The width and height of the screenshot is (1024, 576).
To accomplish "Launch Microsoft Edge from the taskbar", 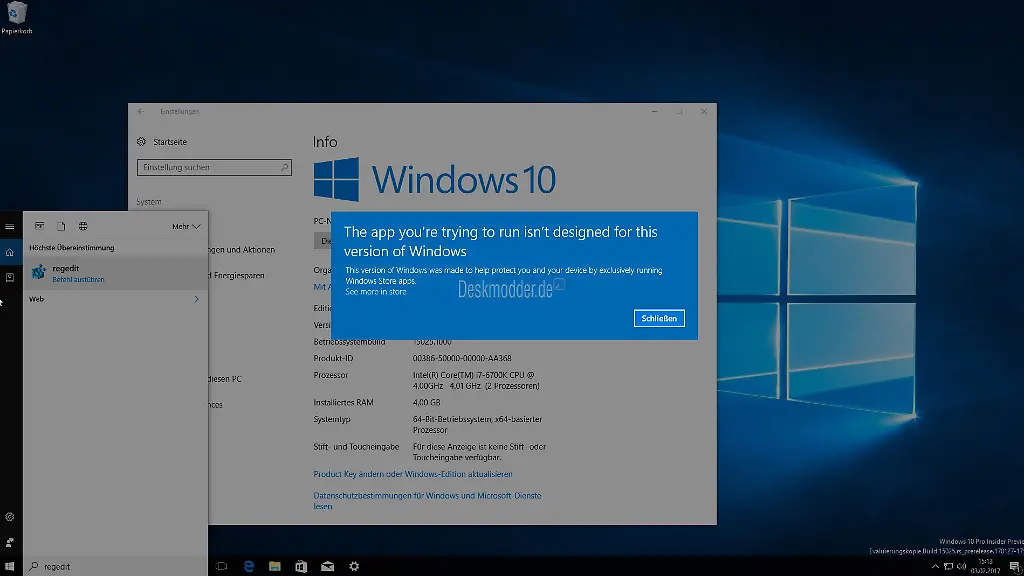I will click(x=248, y=566).
